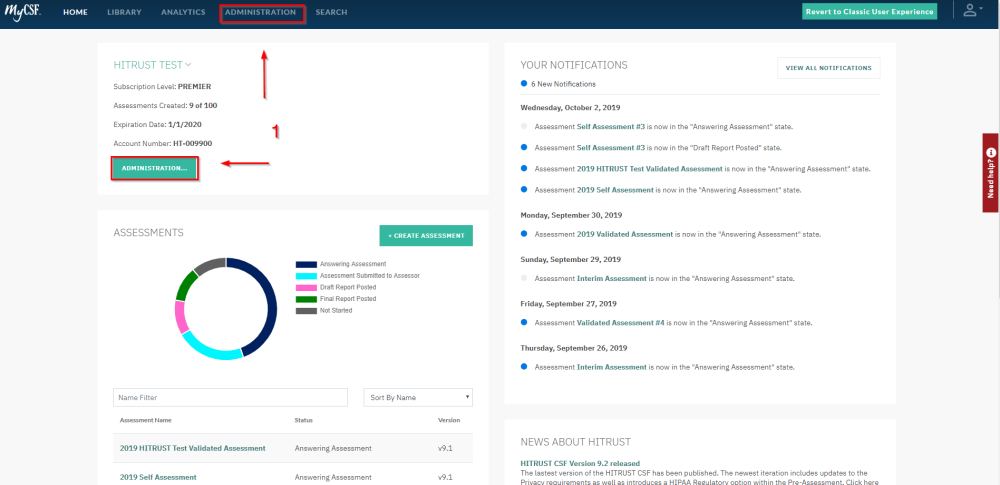Click Assessments Created 9 of 100 text
The height and width of the screenshot is (485, 1000).
(x=166, y=105)
